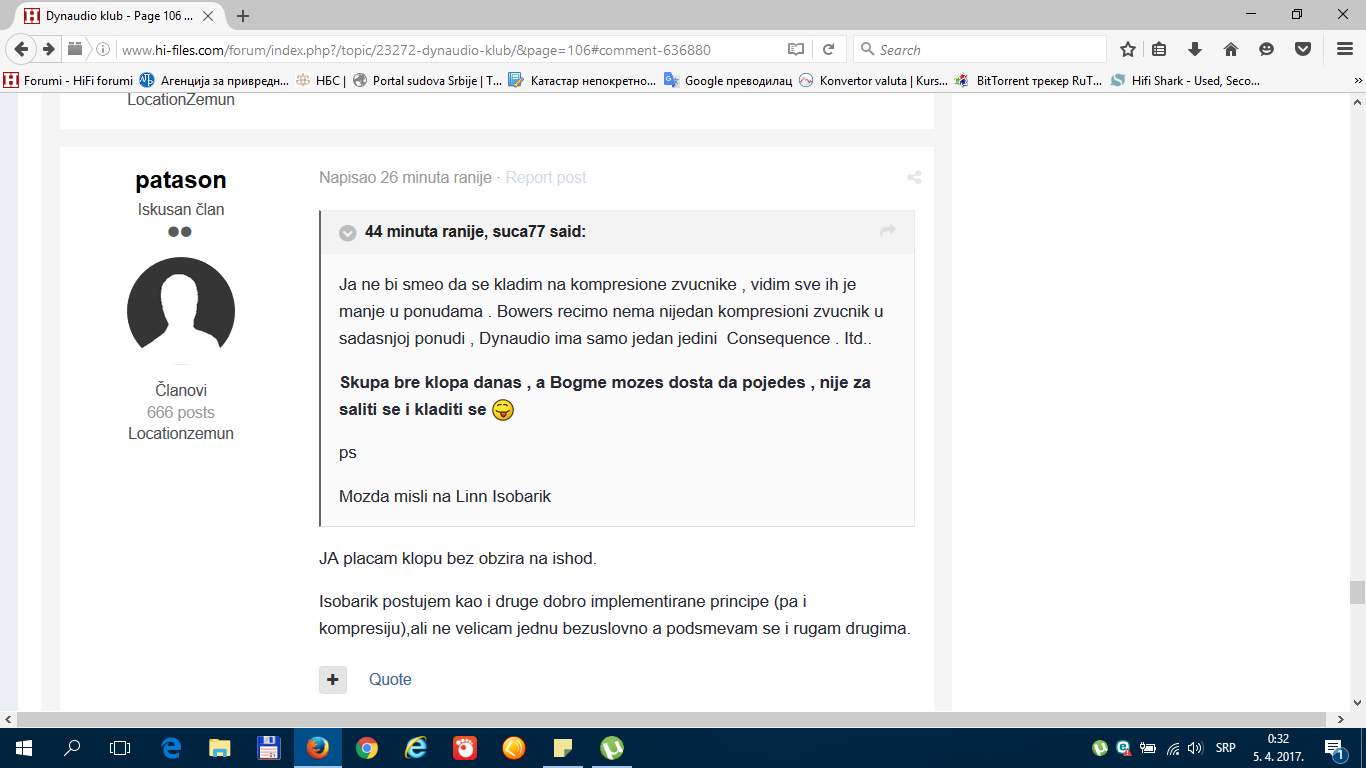The height and width of the screenshot is (768, 1366).
Task: Go forward with the browser forward arrow
Action: 48,49
